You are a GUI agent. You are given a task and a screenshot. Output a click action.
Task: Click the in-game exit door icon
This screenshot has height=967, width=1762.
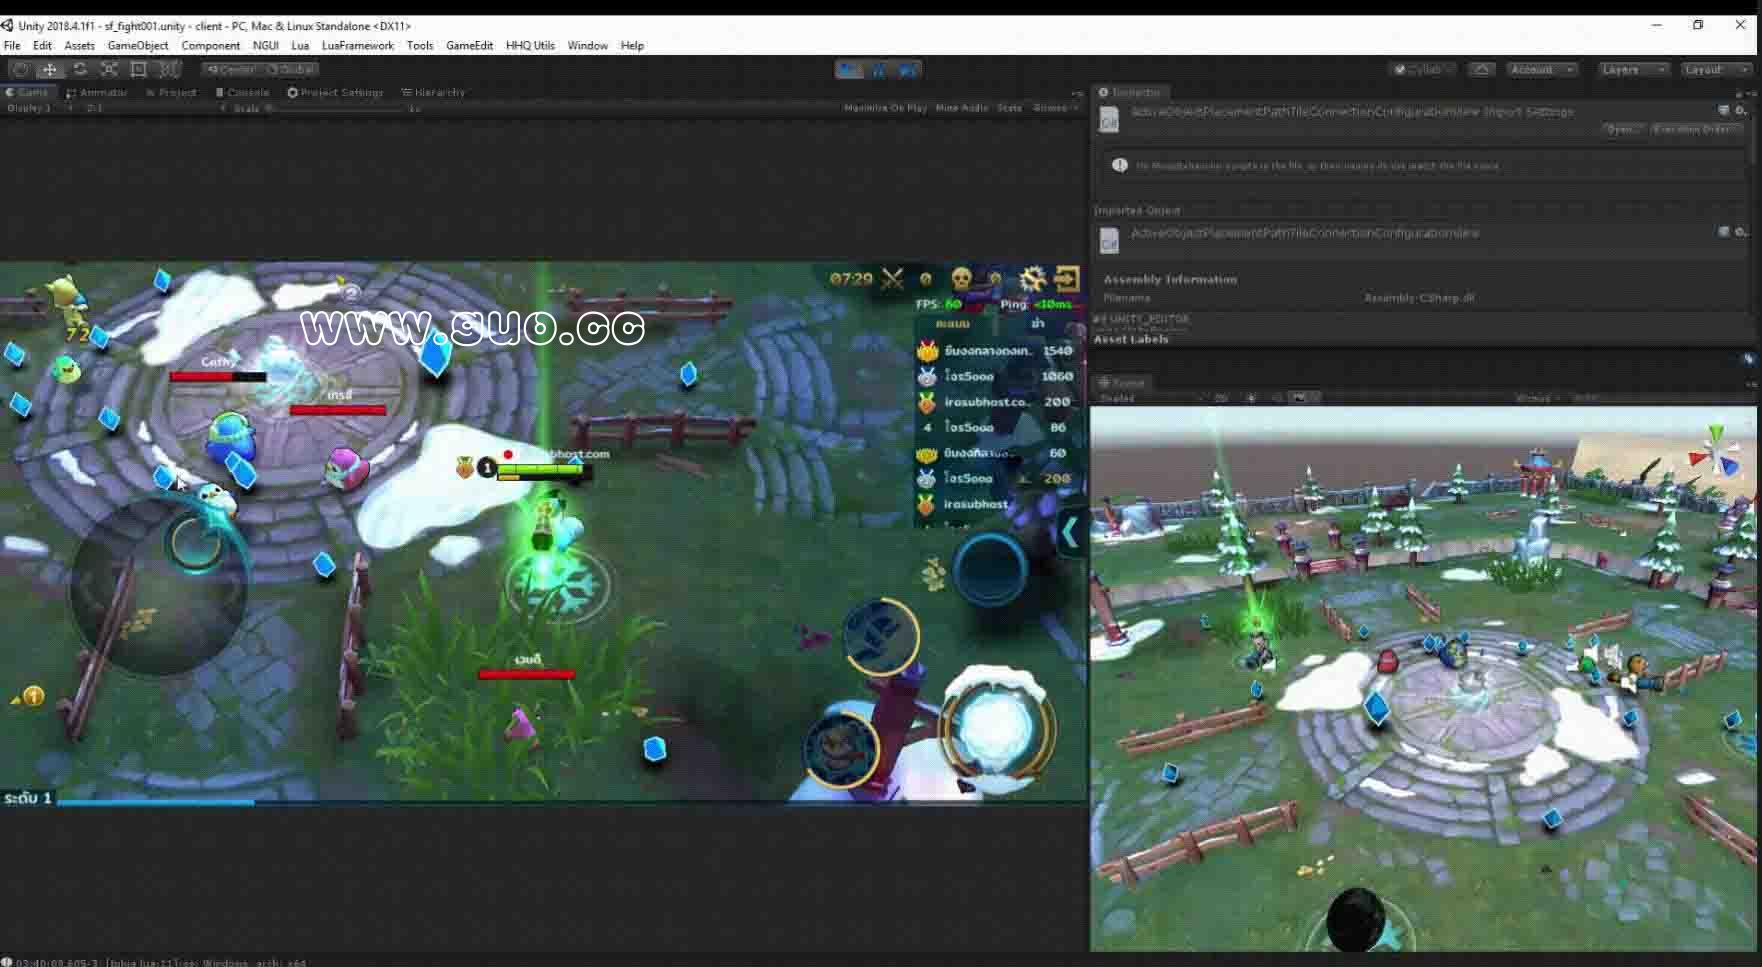tap(1067, 278)
